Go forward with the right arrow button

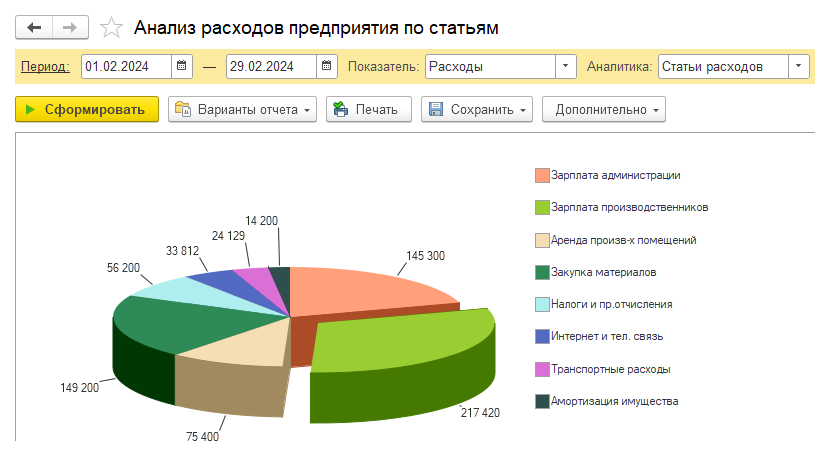[x=70, y=28]
